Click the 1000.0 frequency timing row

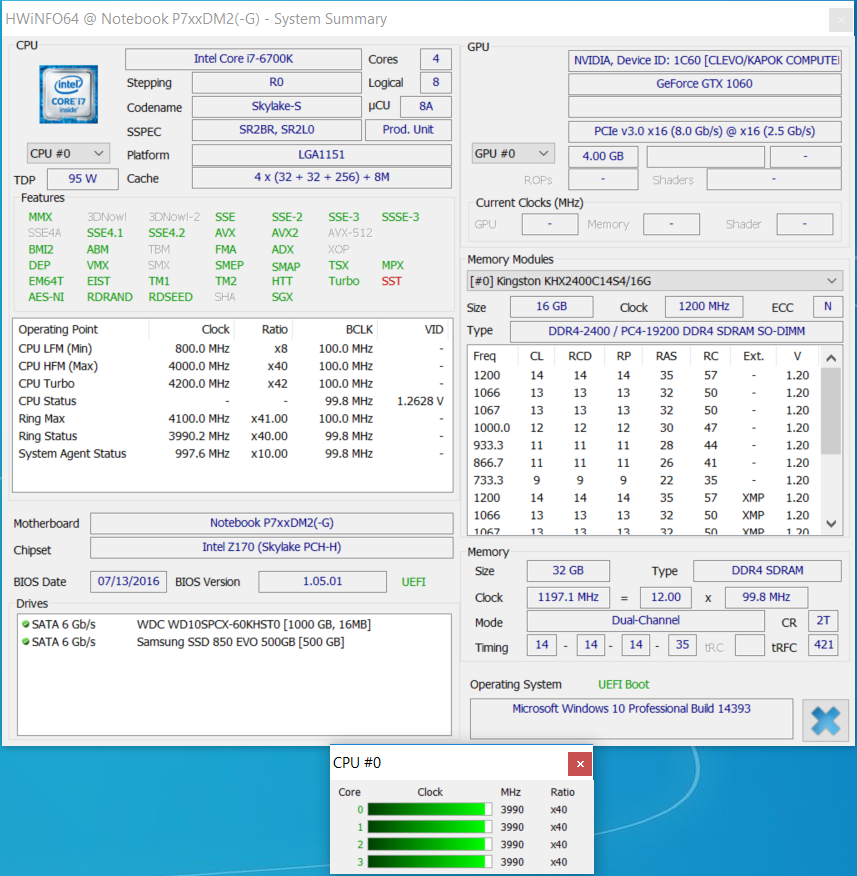coord(644,428)
